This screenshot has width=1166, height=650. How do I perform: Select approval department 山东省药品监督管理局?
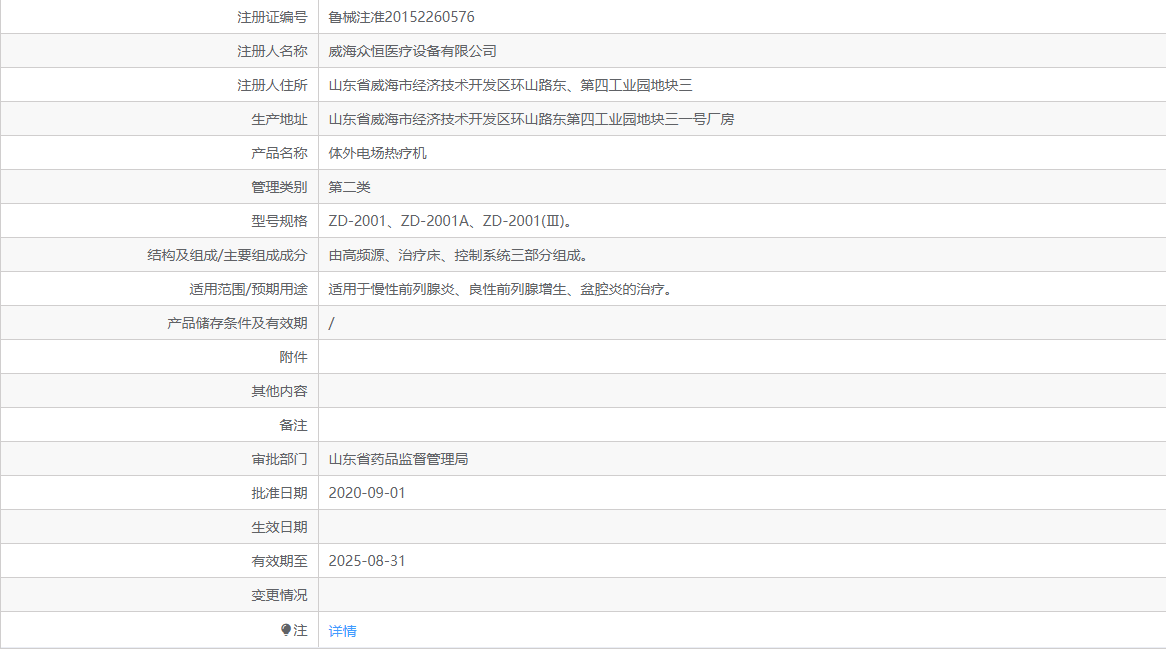click(399, 460)
